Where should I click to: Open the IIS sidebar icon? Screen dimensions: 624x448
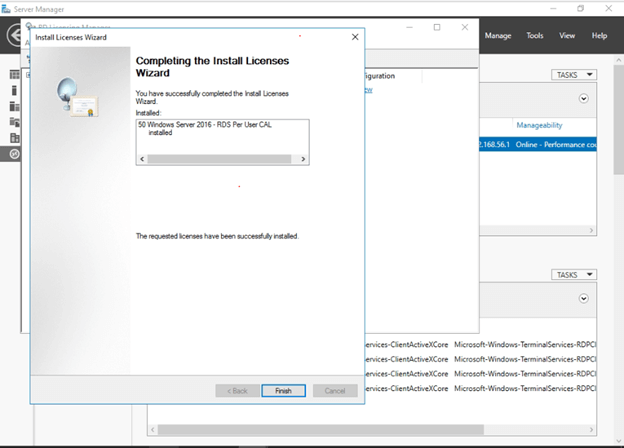[x=14, y=138]
